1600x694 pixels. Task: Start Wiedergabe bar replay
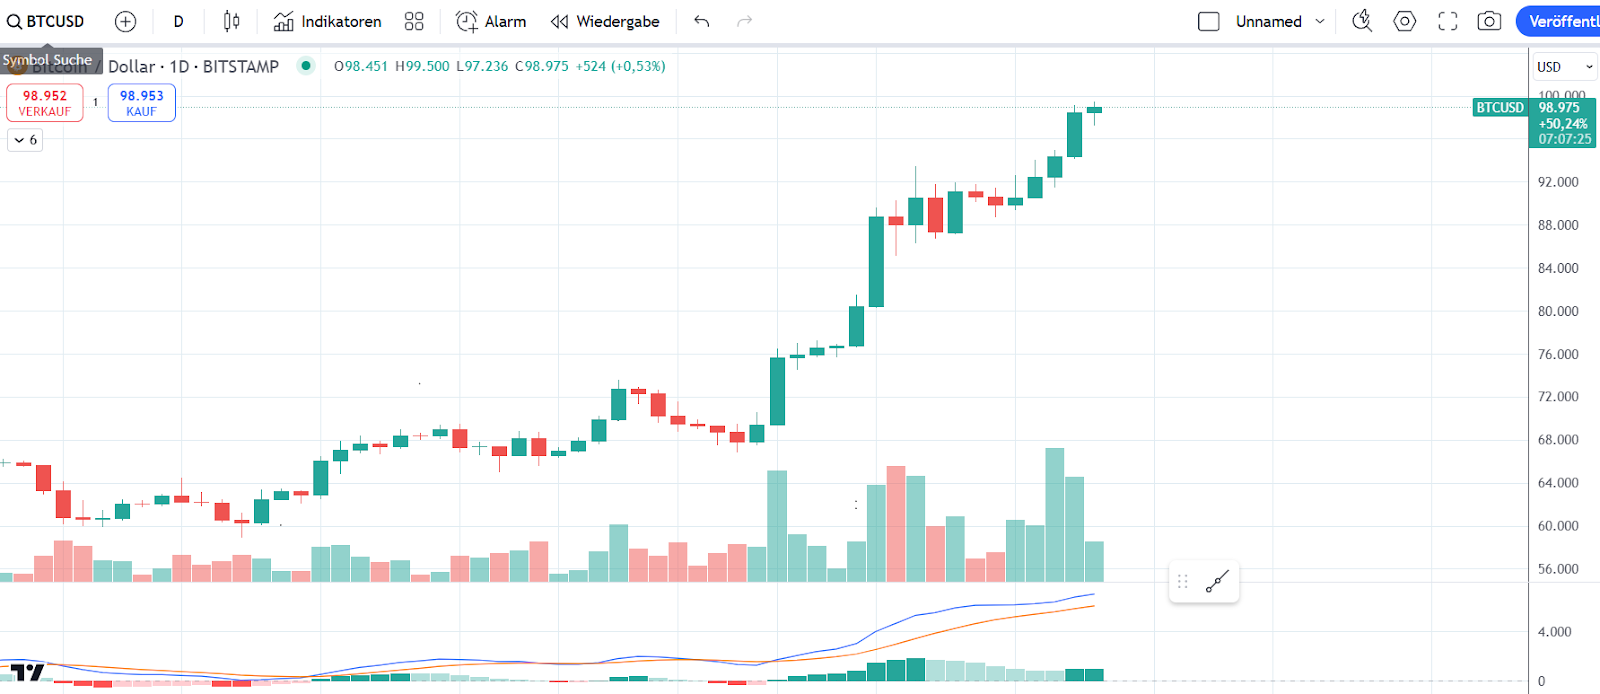(x=605, y=21)
